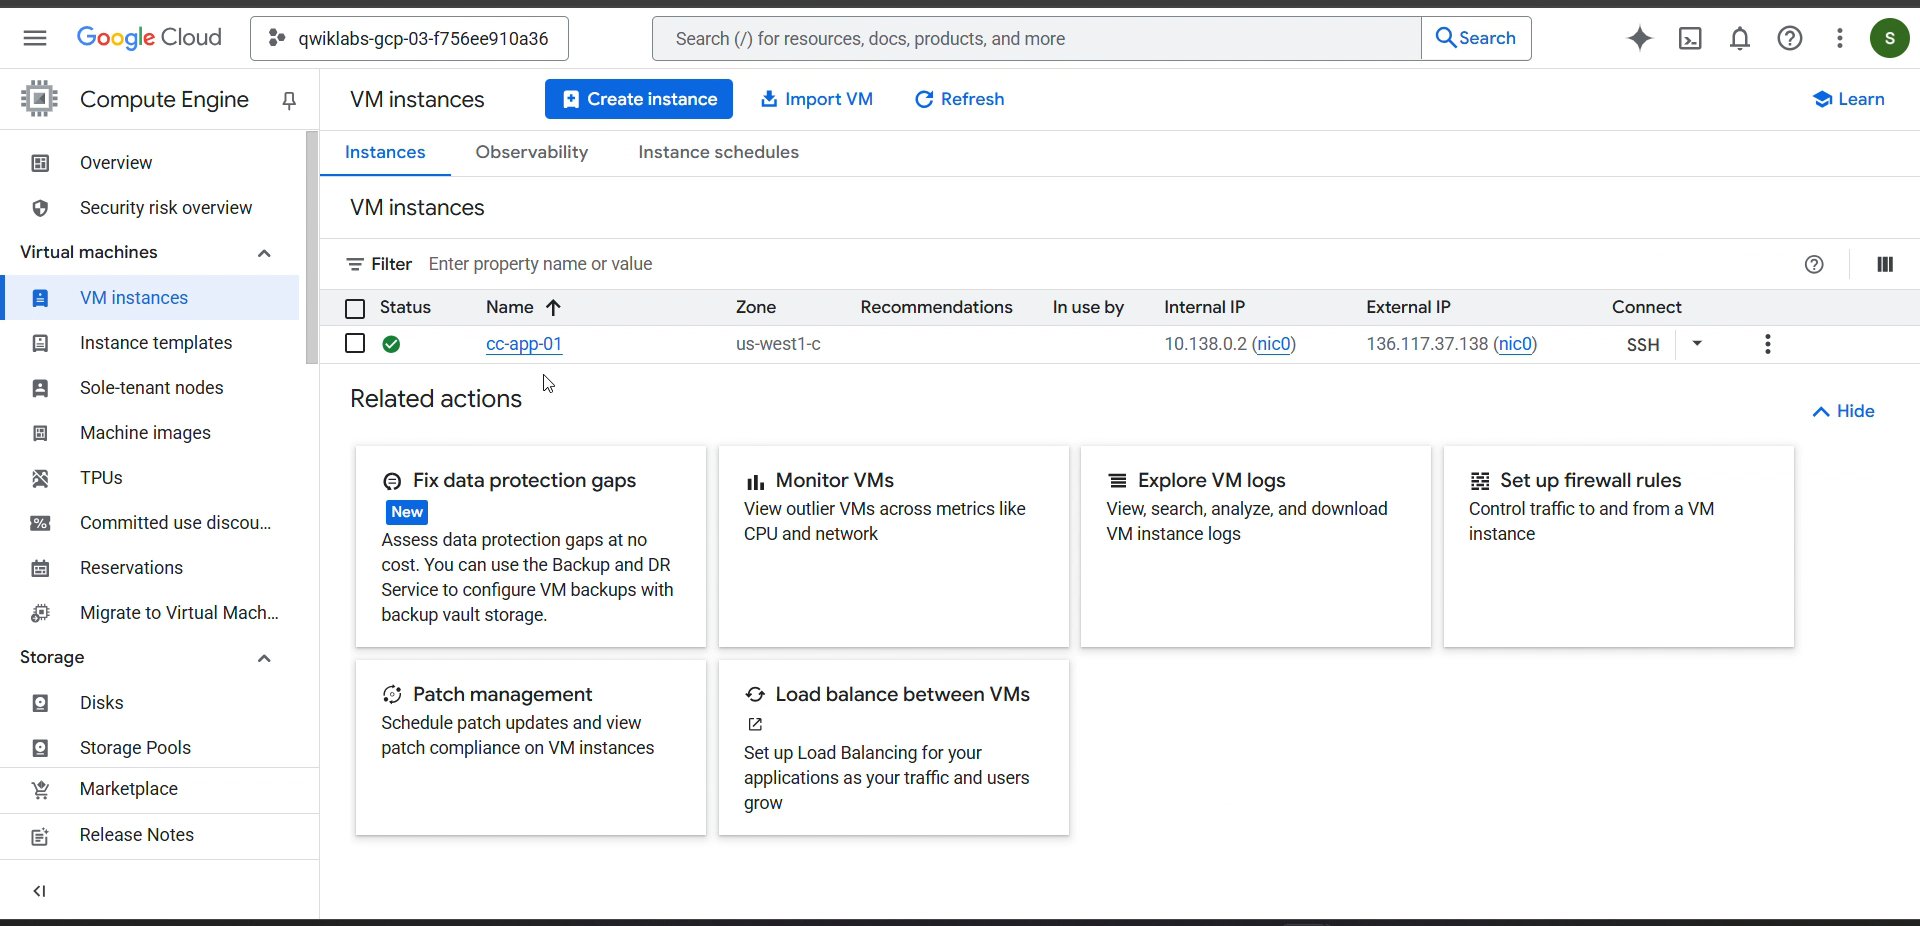Viewport: 1920px width, 926px height.
Task: Open Load balance between VMs card
Action: (x=894, y=748)
